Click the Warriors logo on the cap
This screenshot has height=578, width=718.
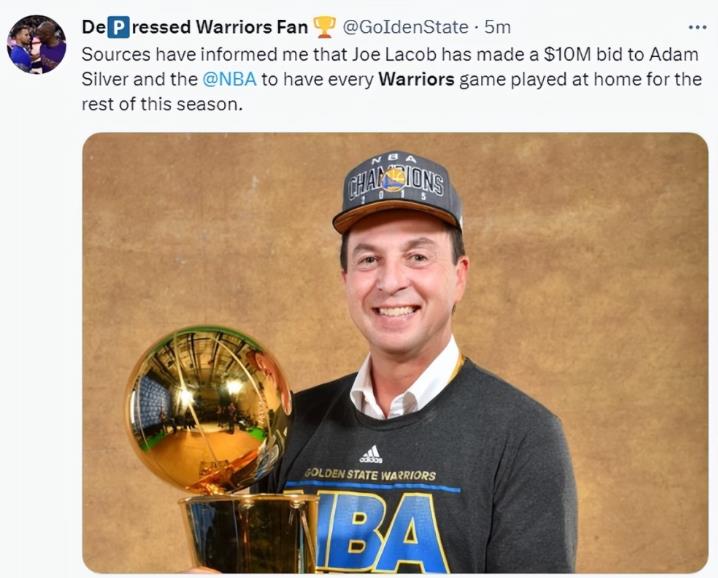(x=394, y=180)
